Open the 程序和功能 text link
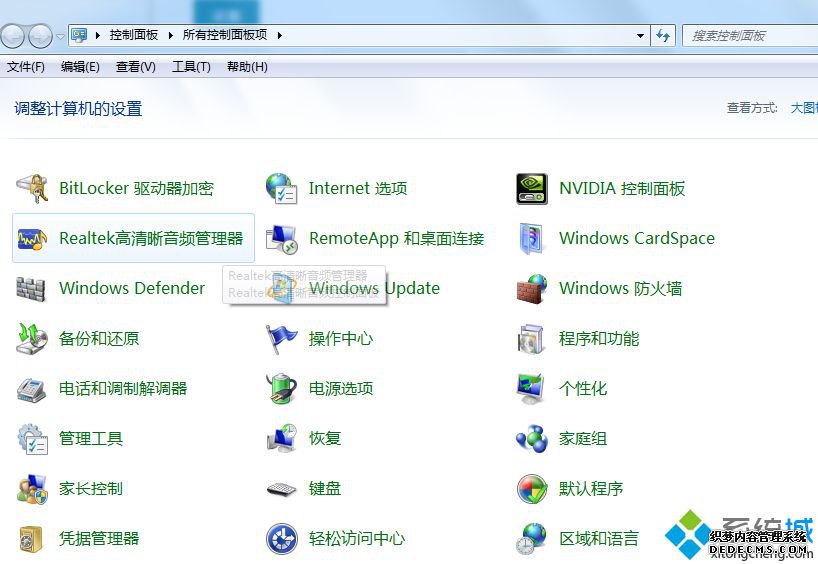This screenshot has height=564, width=818. coord(599,339)
